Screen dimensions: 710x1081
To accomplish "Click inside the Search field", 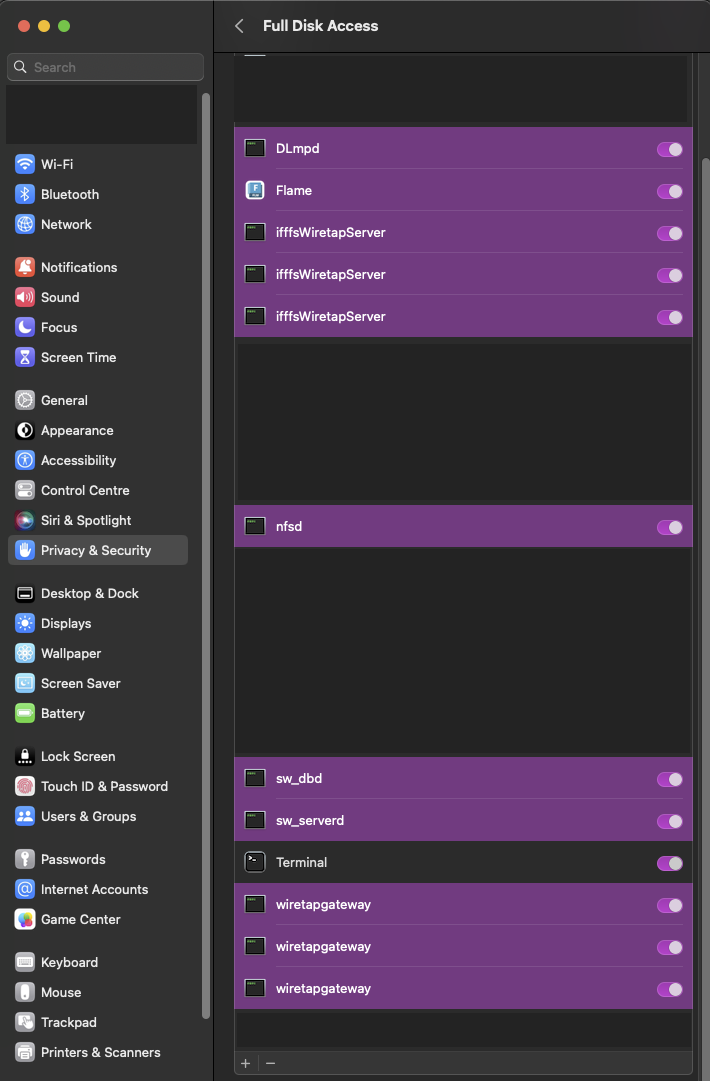I will click(x=104, y=67).
